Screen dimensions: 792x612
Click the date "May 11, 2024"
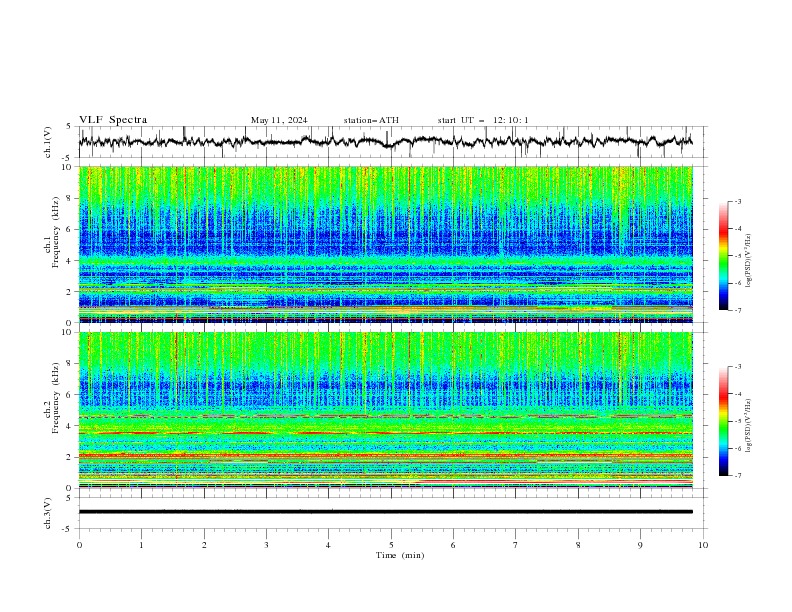click(279, 120)
